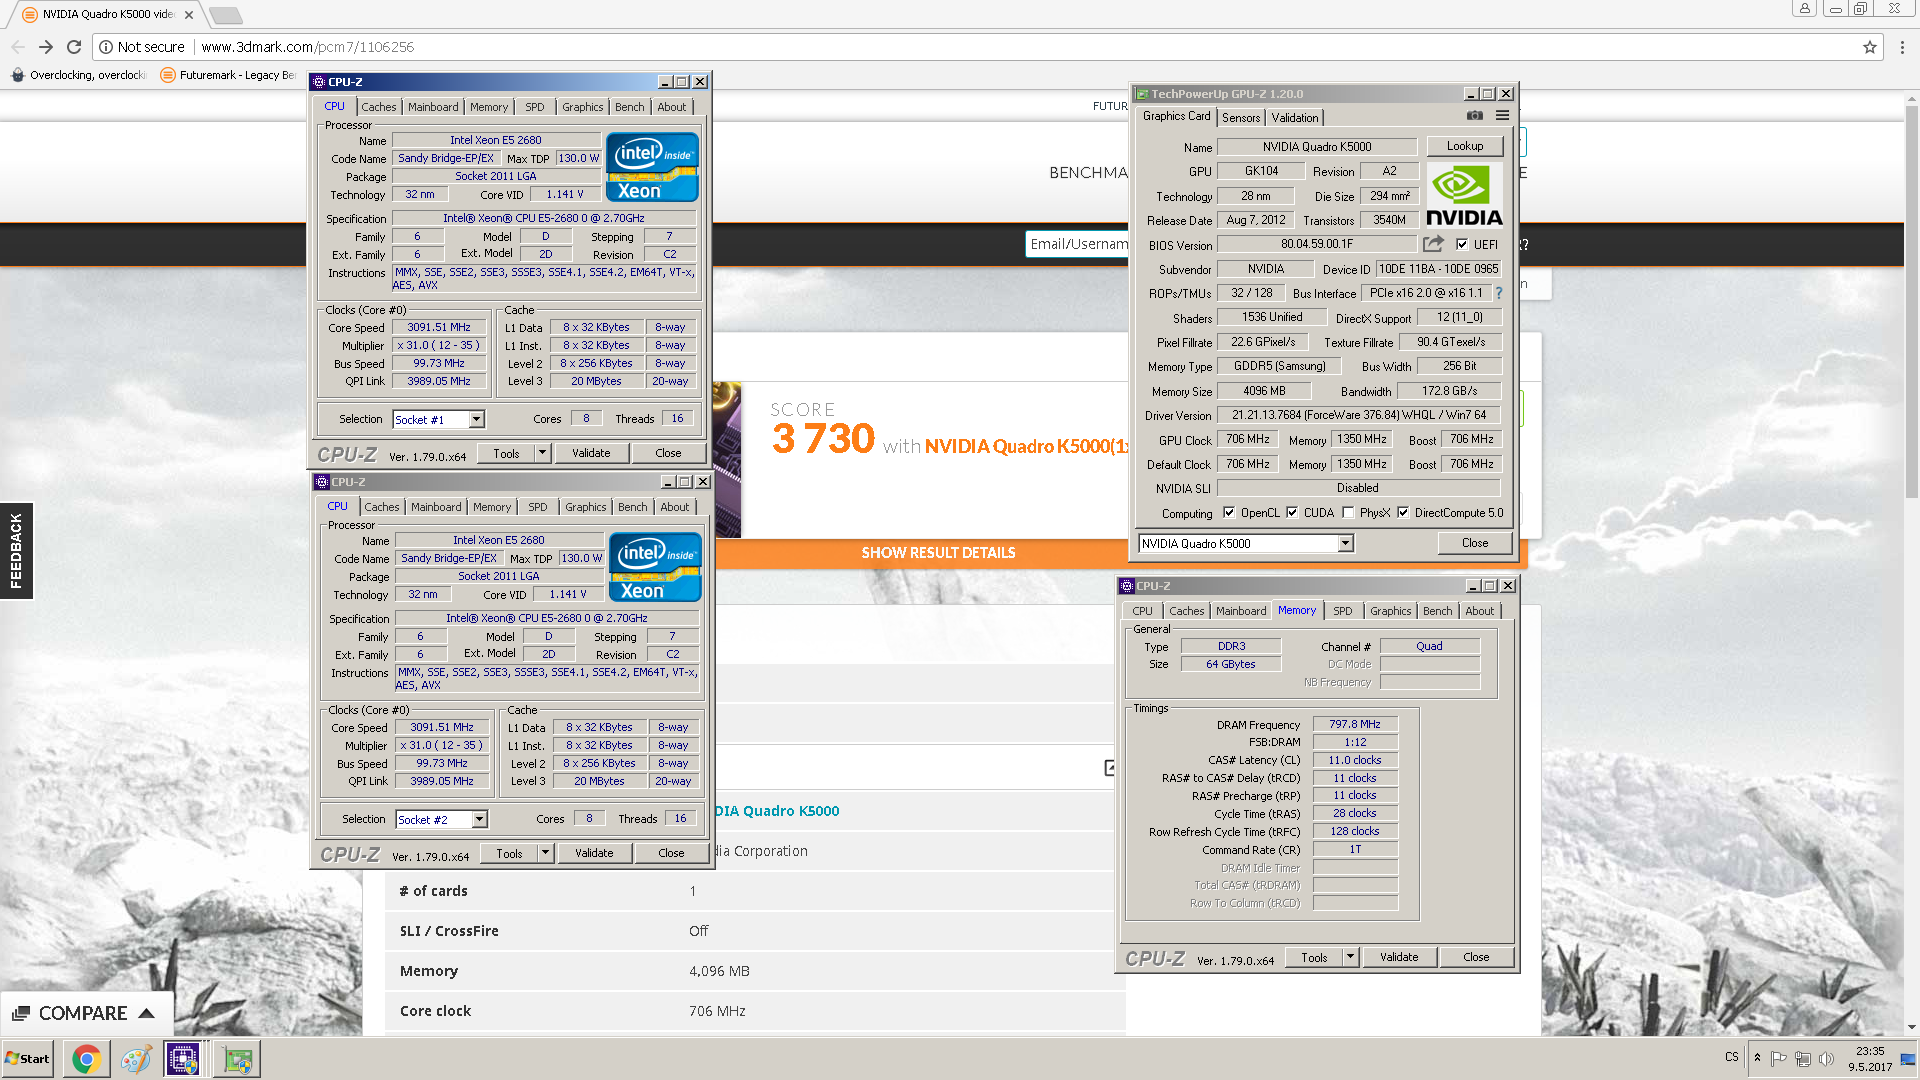Screen dimensions: 1920x1080
Task: Click the BIOS export share icon in GPU-Z
Action: pyautogui.click(x=1433, y=244)
